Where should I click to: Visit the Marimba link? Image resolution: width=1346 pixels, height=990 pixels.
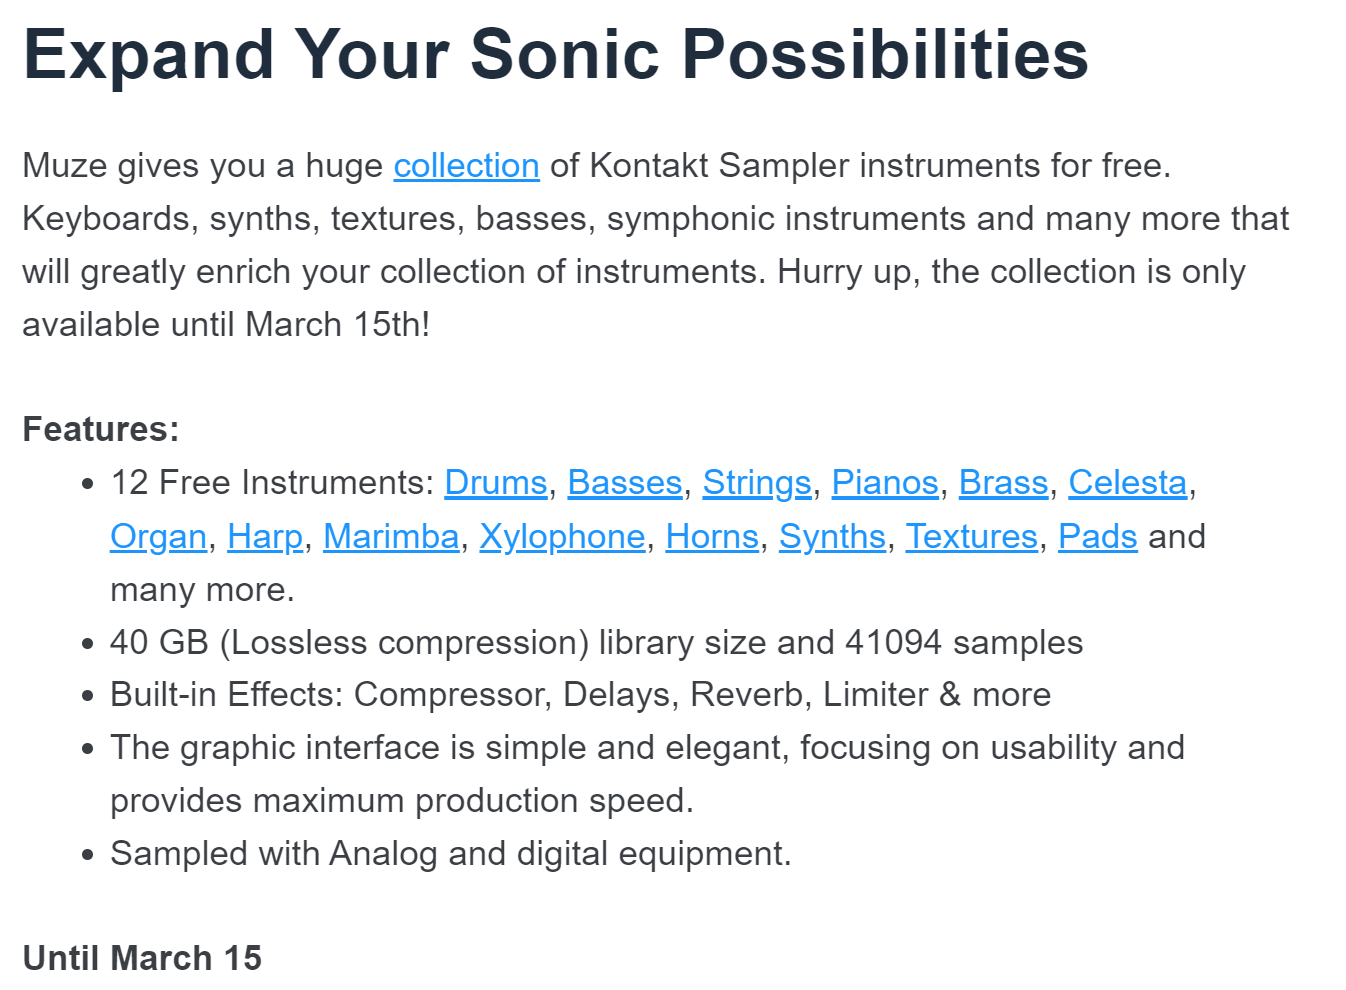tap(391, 537)
